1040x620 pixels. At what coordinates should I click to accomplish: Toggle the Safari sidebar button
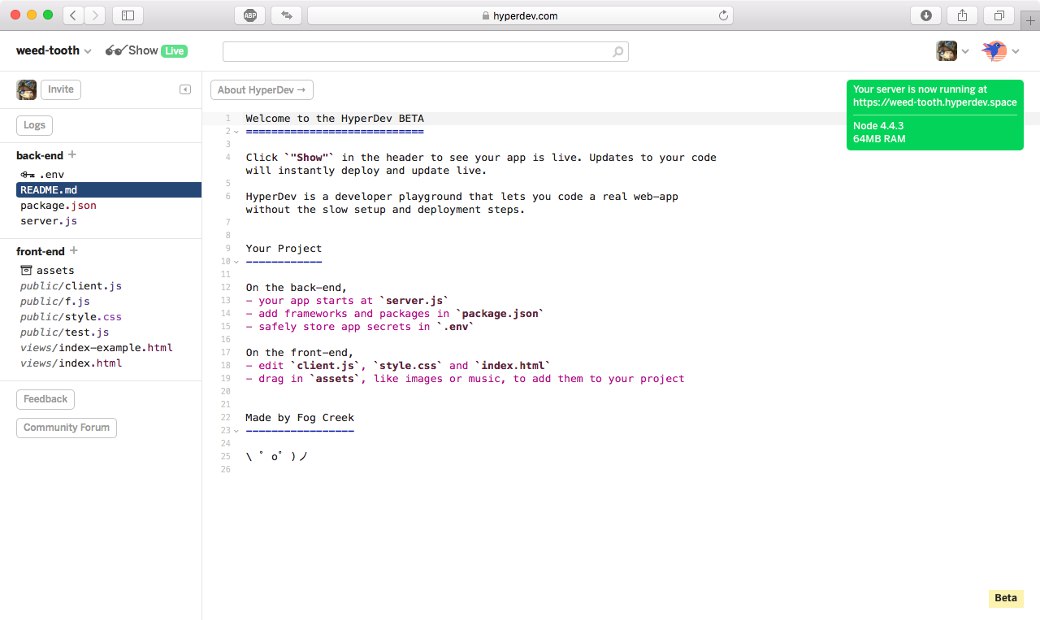128,15
